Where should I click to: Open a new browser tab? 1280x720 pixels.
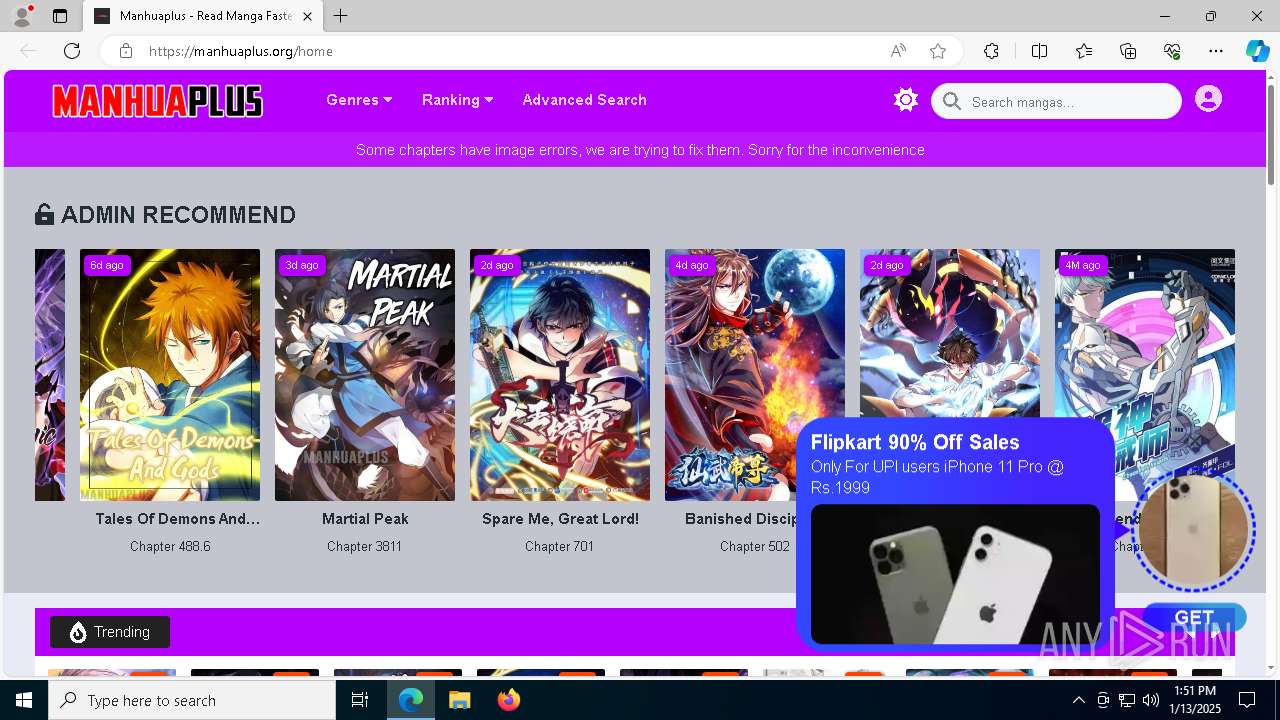[x=341, y=16]
